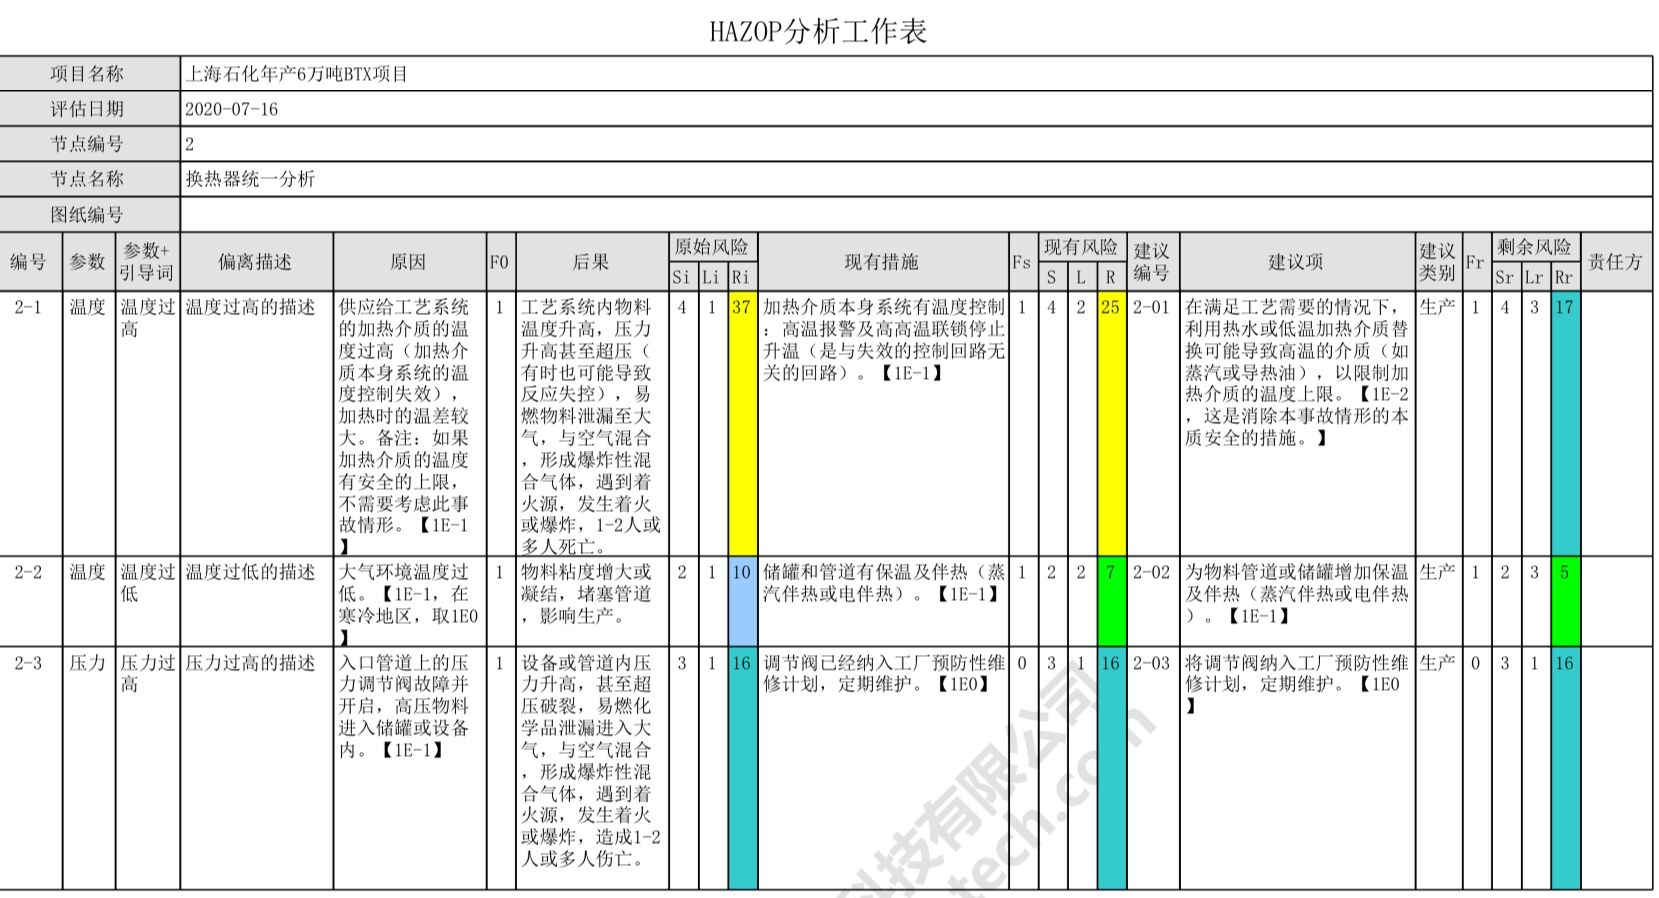Click the 后果 column header
Viewport: 1659px width, 898px height.
(x=592, y=262)
